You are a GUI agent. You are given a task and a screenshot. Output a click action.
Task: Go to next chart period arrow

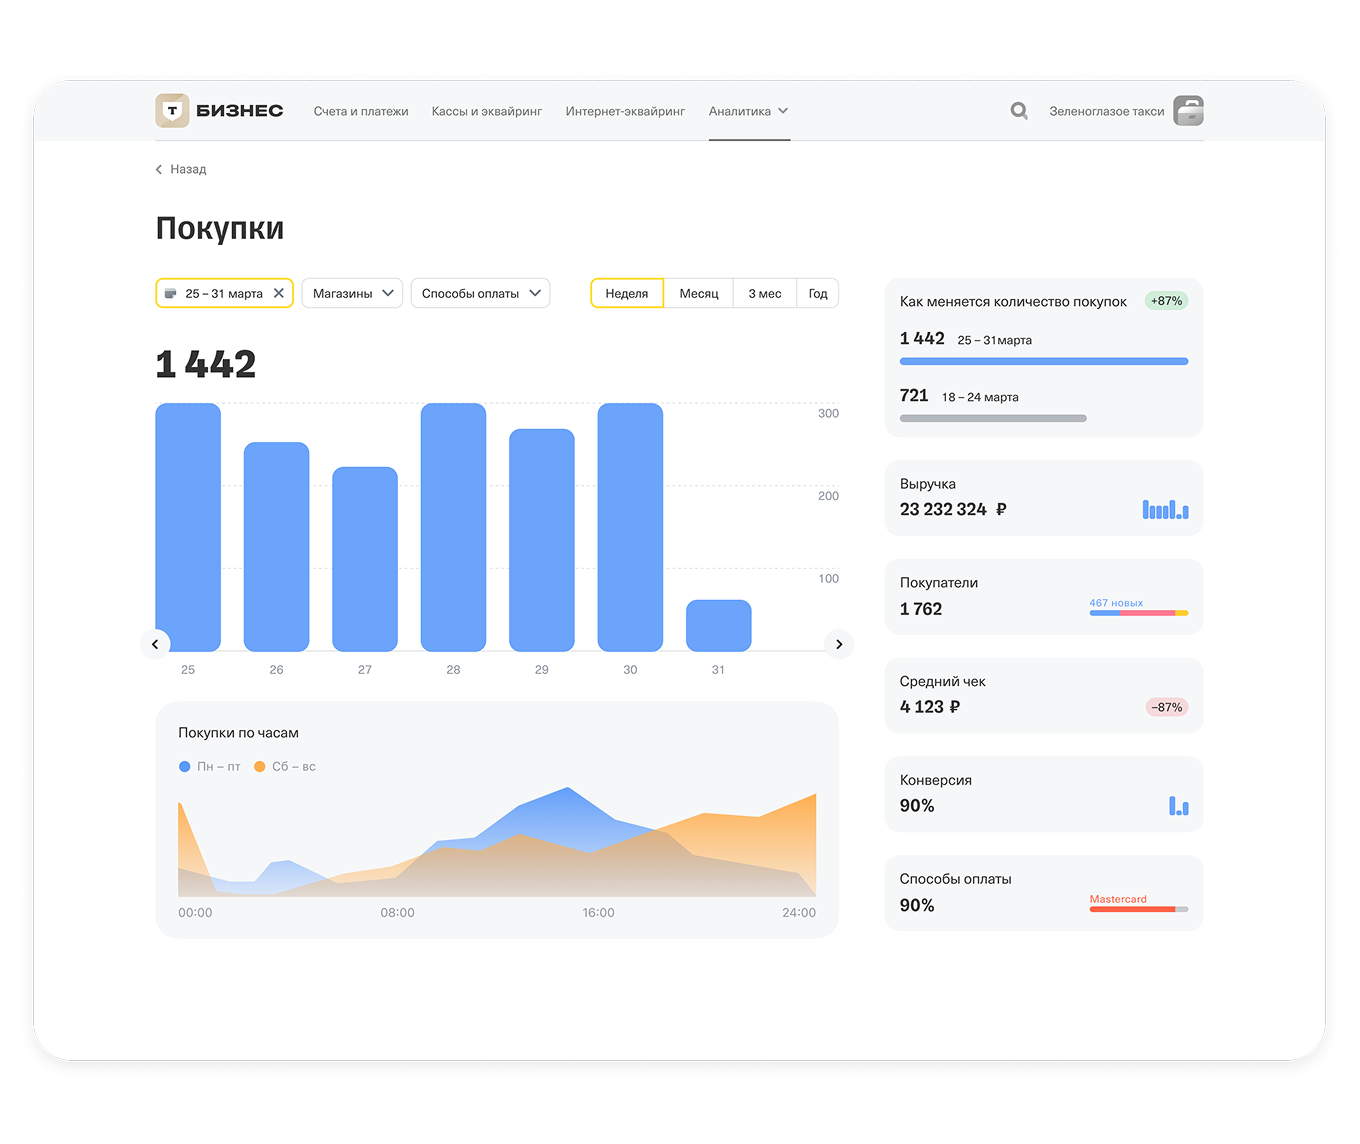839,644
